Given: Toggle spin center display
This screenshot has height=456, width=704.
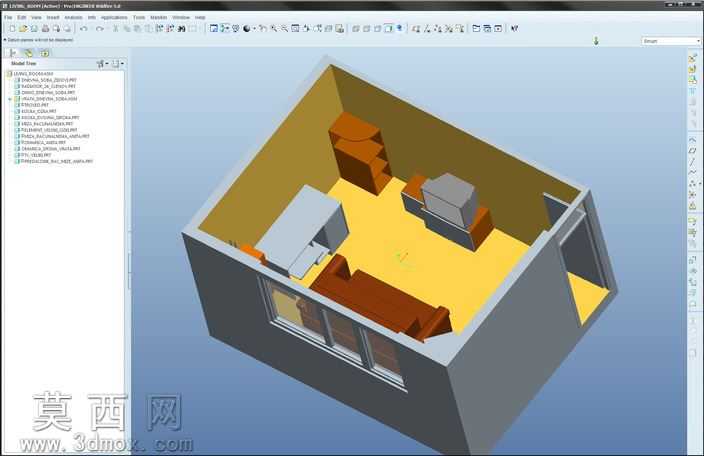Looking at the screenshot, I should pyautogui.click(x=224, y=28).
